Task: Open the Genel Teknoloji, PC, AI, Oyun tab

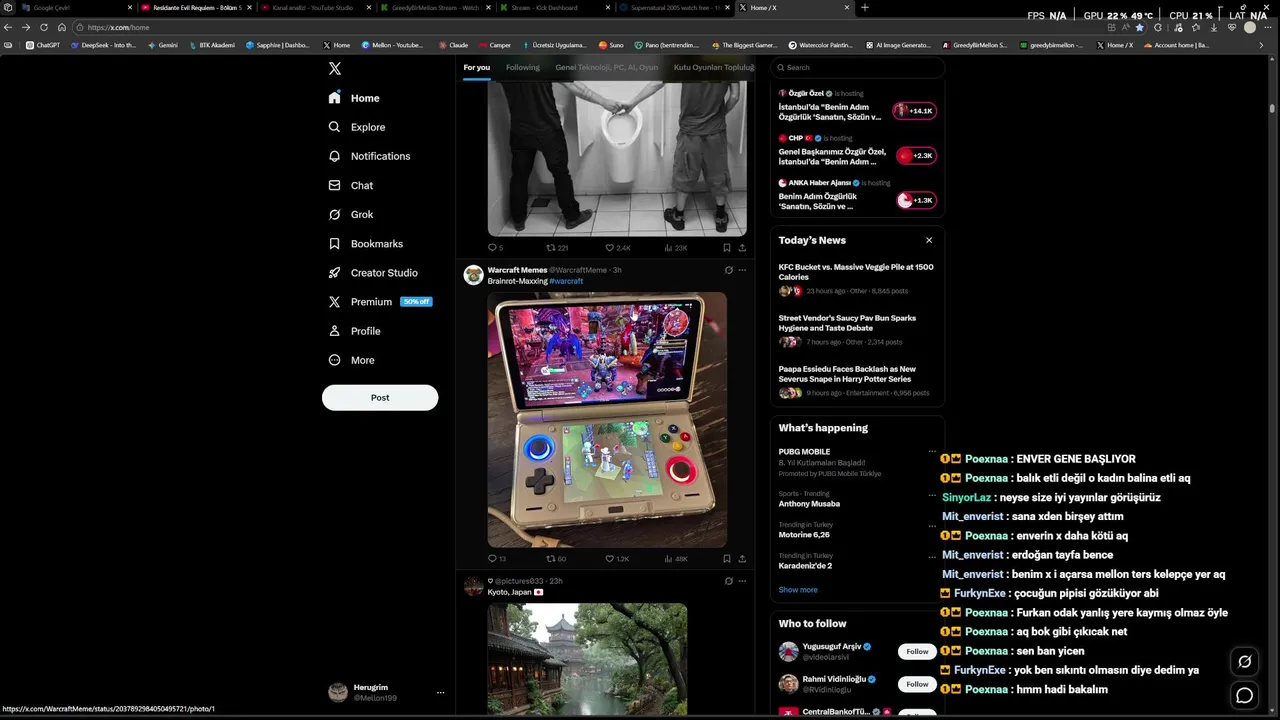Action: coord(607,67)
